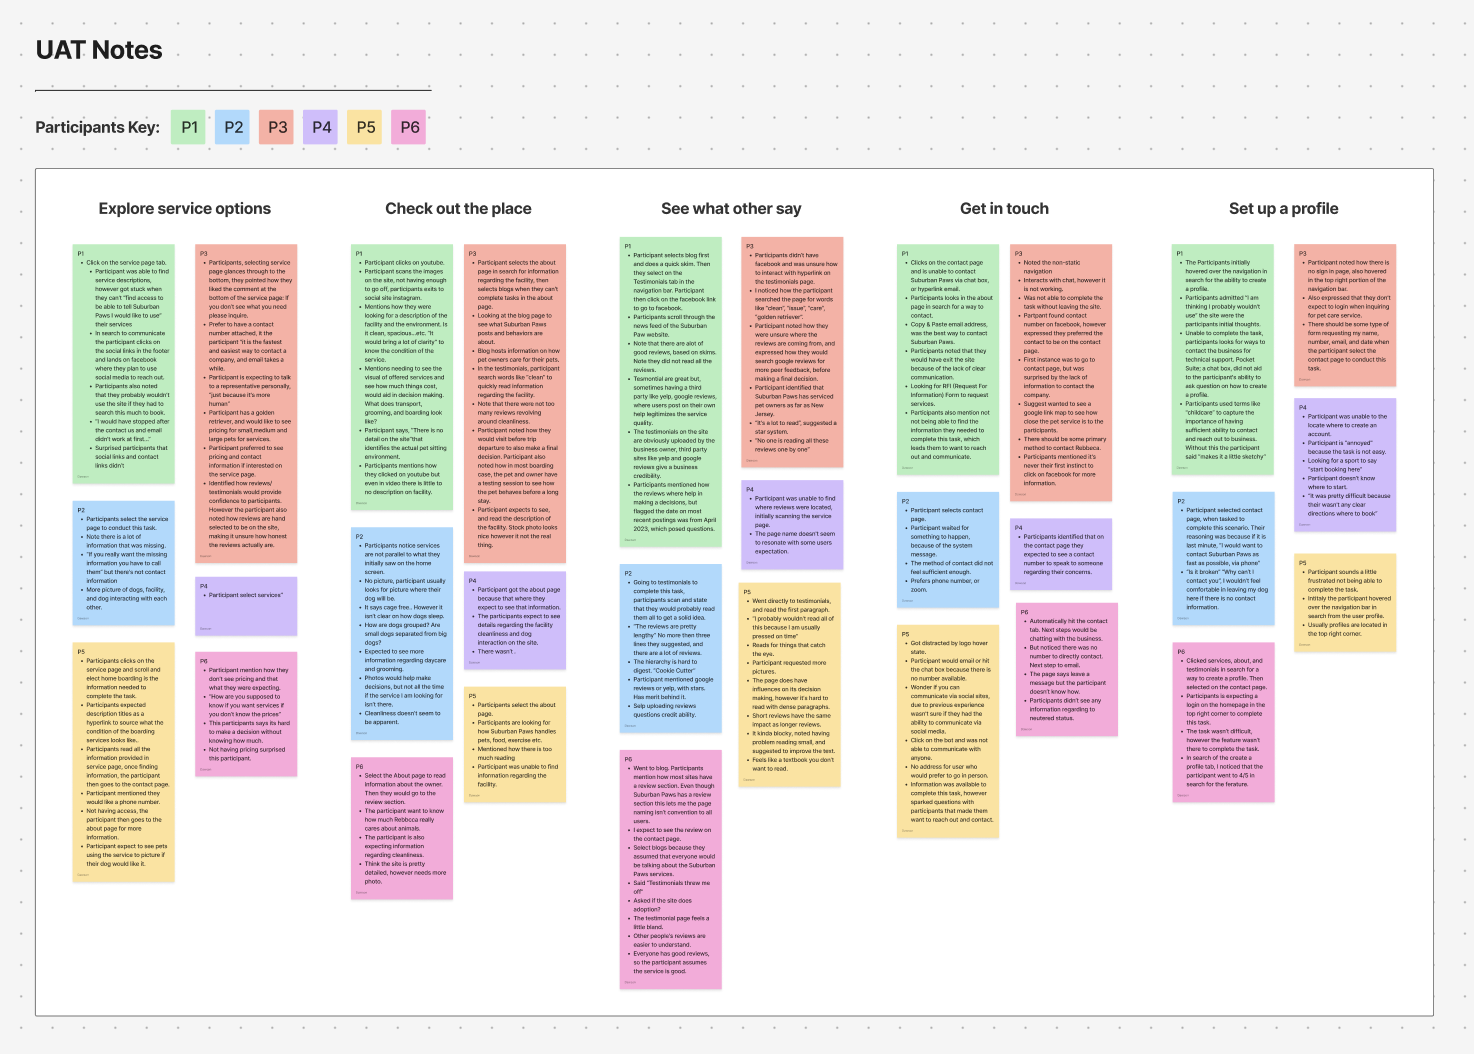The height and width of the screenshot is (1054, 1474).
Task: Click the Check out the place heading
Action: 458,208
